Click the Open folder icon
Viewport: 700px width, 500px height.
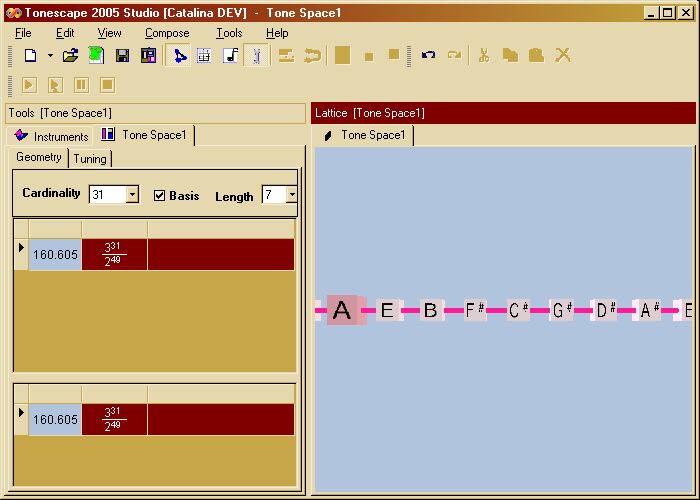coord(70,56)
